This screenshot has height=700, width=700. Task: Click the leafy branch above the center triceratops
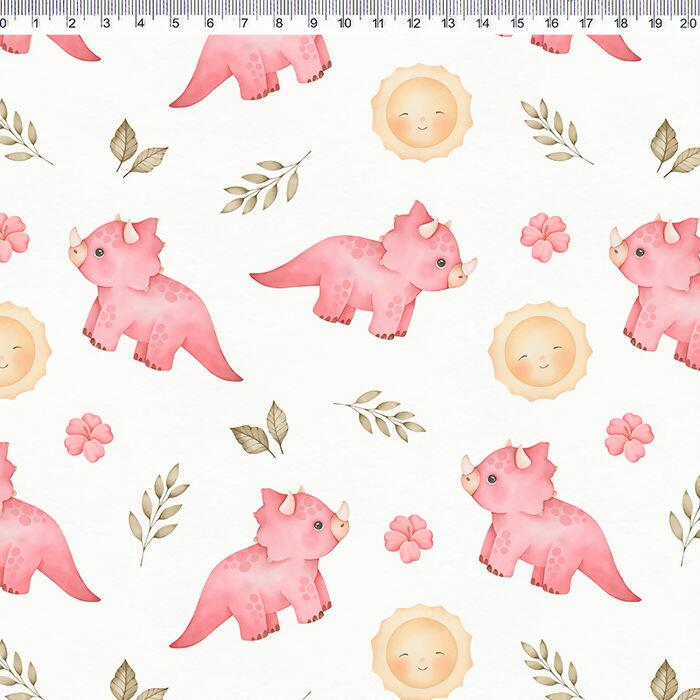click(265, 185)
